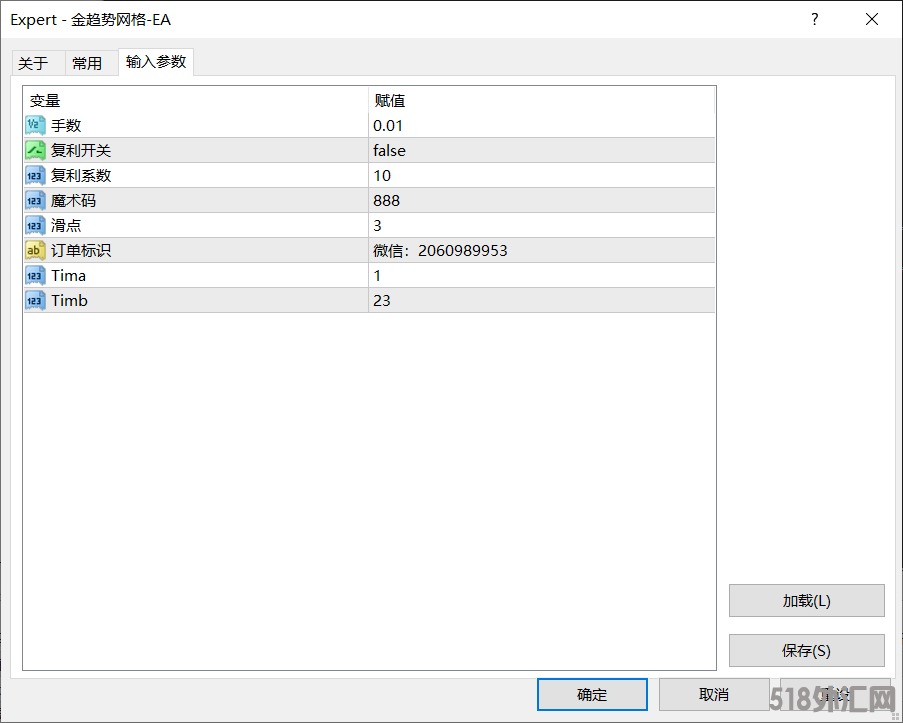Click the 保存(S) button
This screenshot has height=723, width=903.
click(x=806, y=650)
